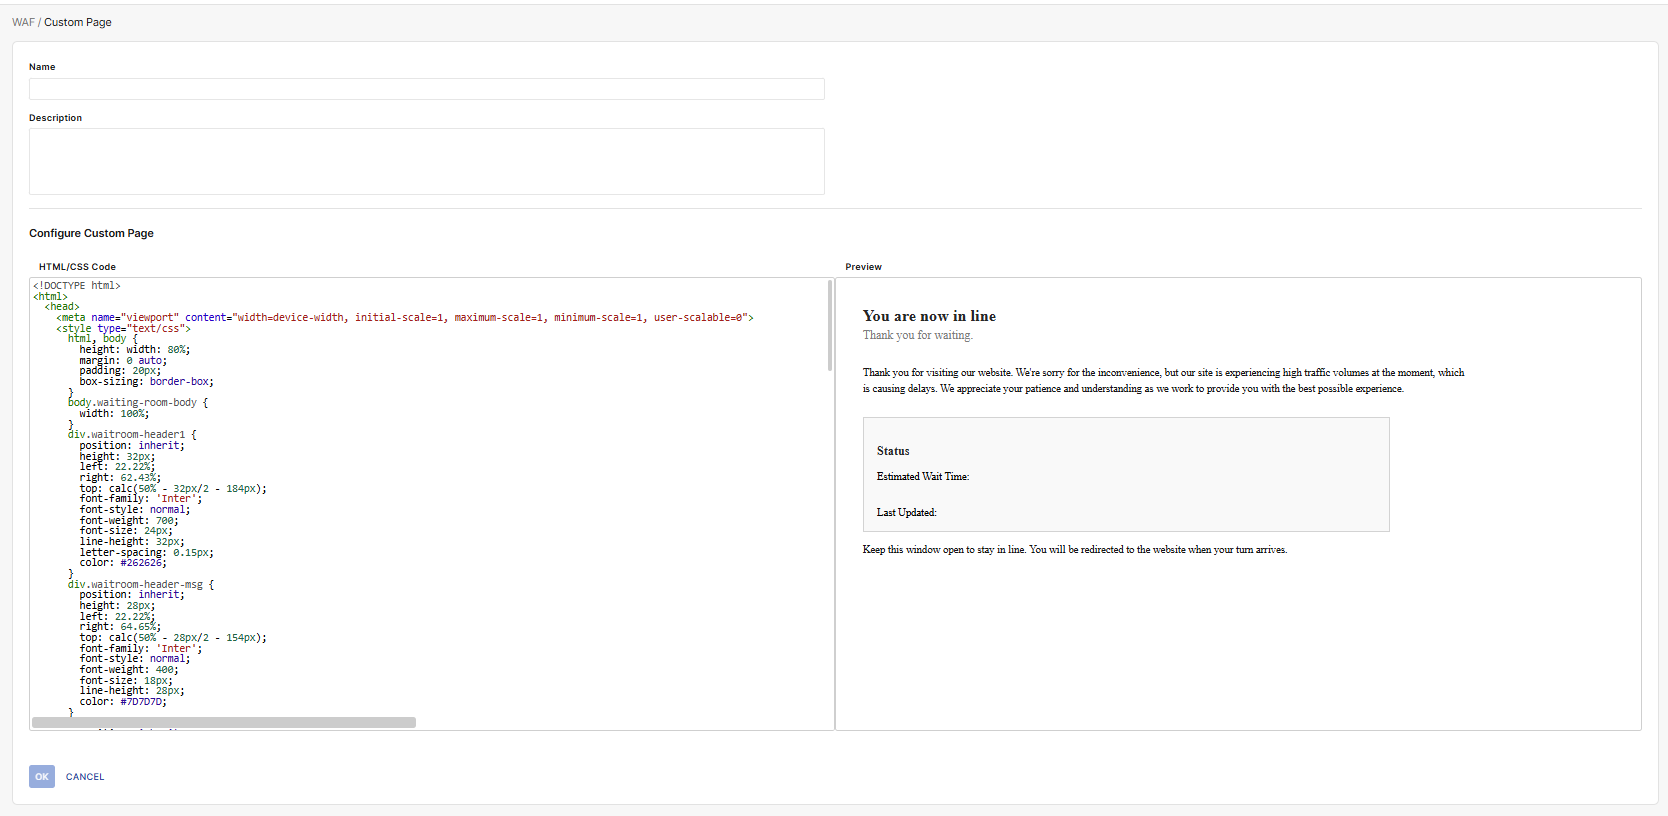Click the code editor horizontal scrollbar
Screen dimensions: 1668x816
coord(224,722)
